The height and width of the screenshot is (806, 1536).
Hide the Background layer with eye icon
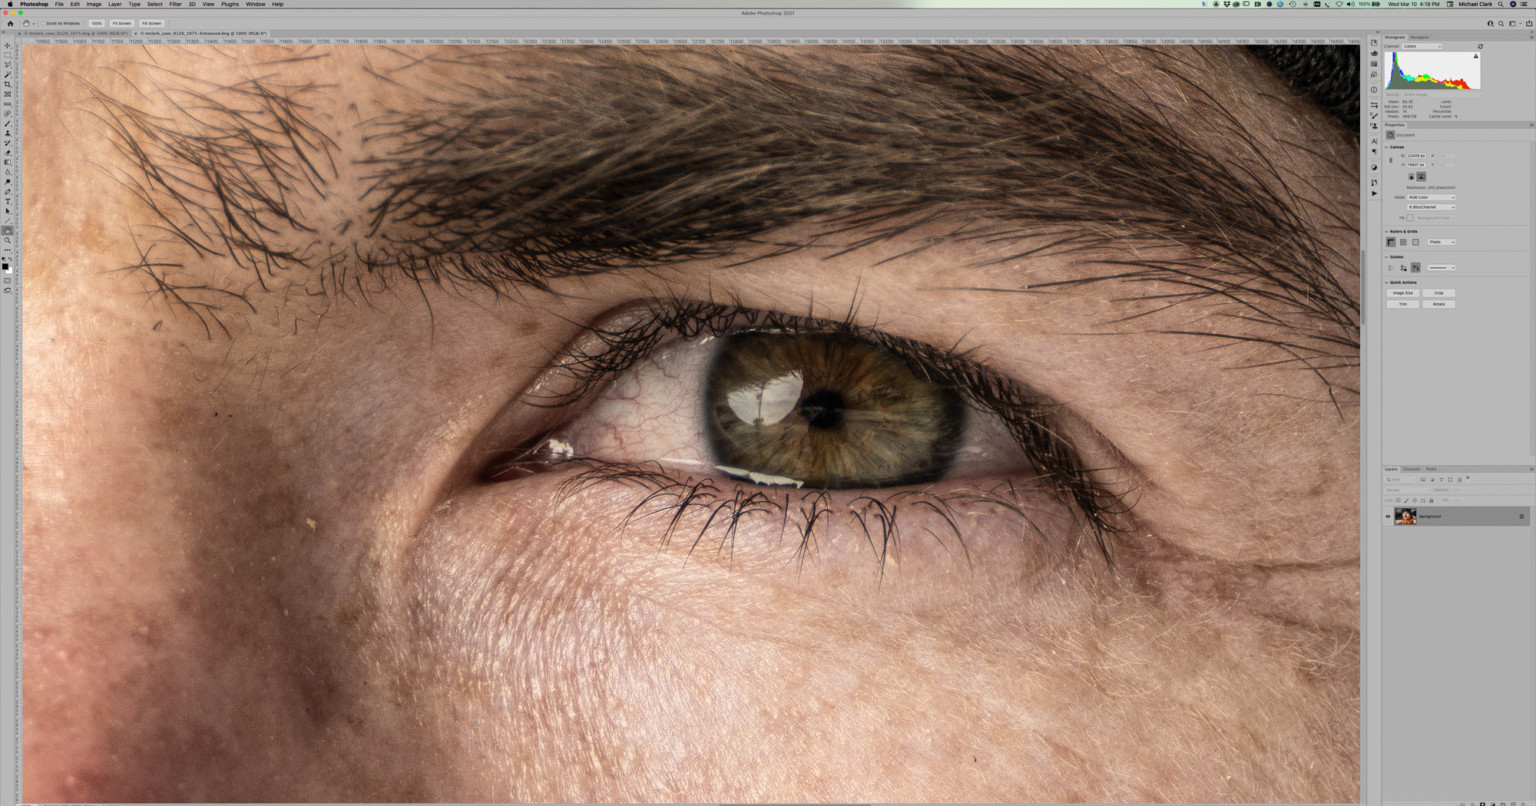1388,517
